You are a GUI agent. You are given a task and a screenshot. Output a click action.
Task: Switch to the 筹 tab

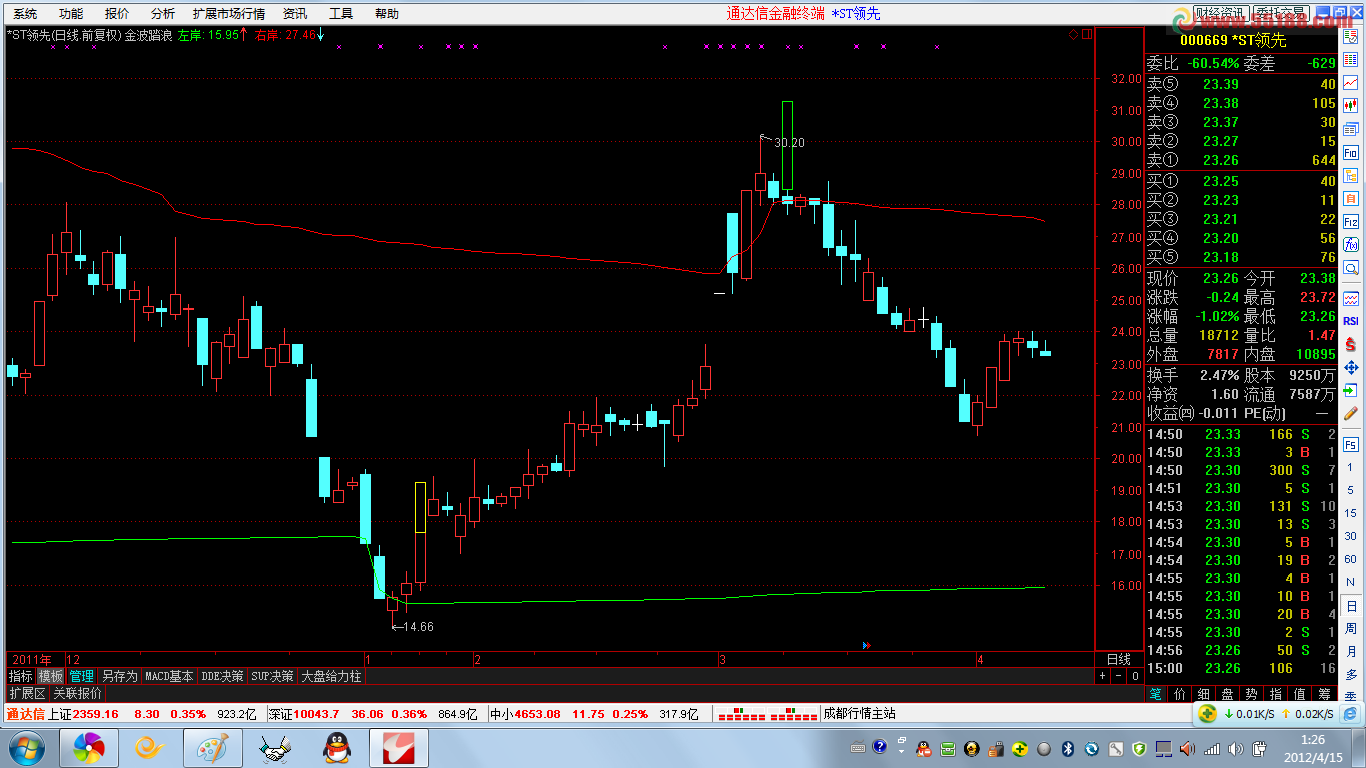click(1324, 693)
